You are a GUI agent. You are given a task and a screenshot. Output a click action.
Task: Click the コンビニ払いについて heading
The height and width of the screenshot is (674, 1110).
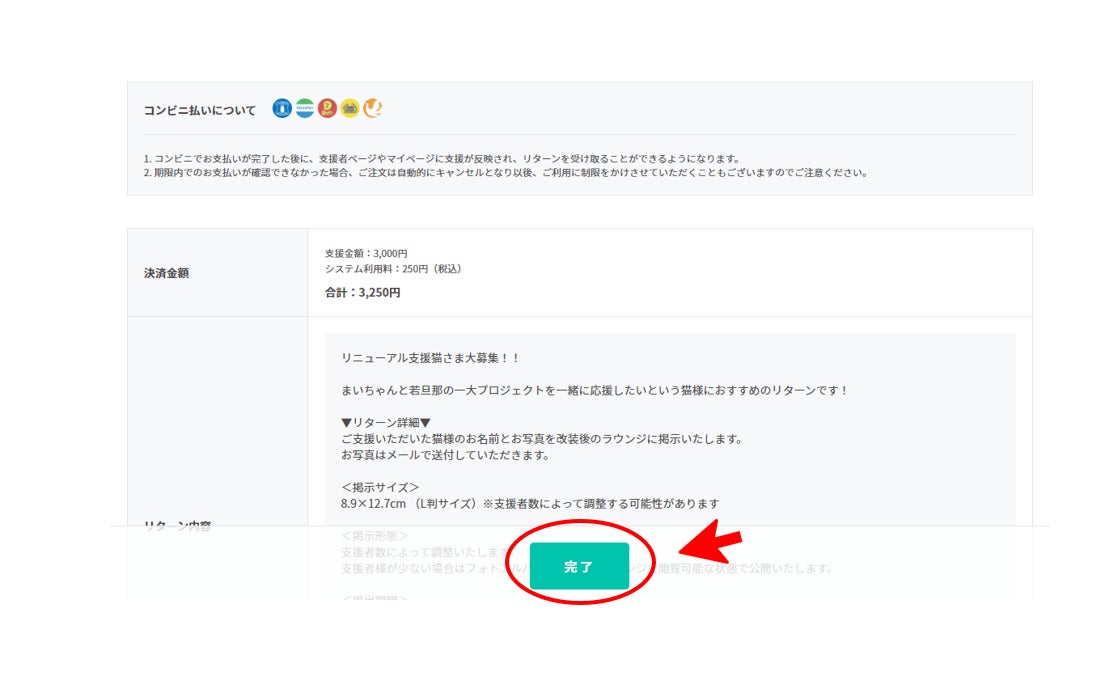(x=200, y=110)
